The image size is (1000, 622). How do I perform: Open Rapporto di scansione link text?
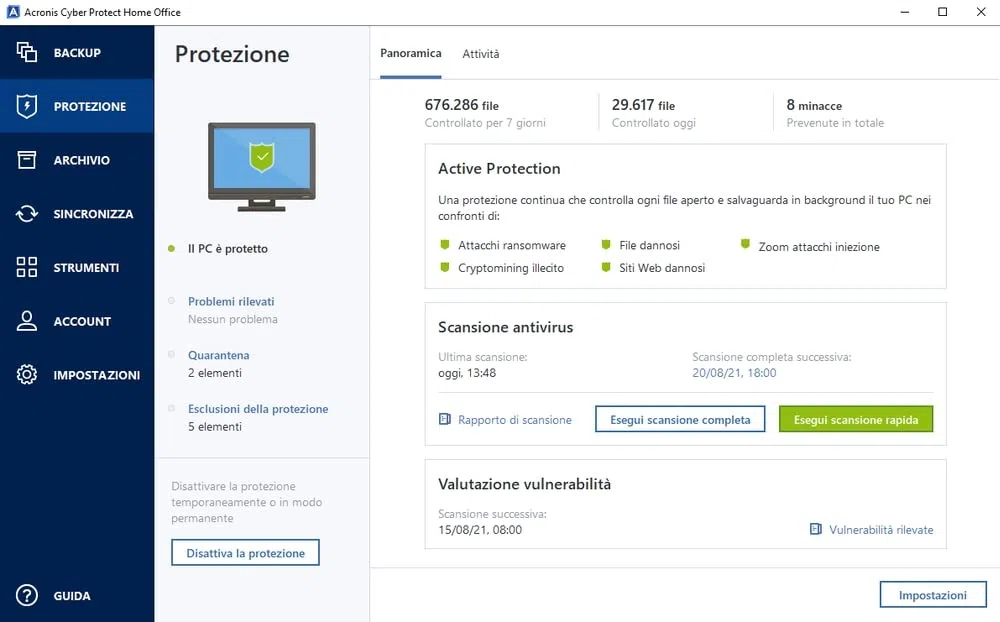pyautogui.click(x=515, y=420)
